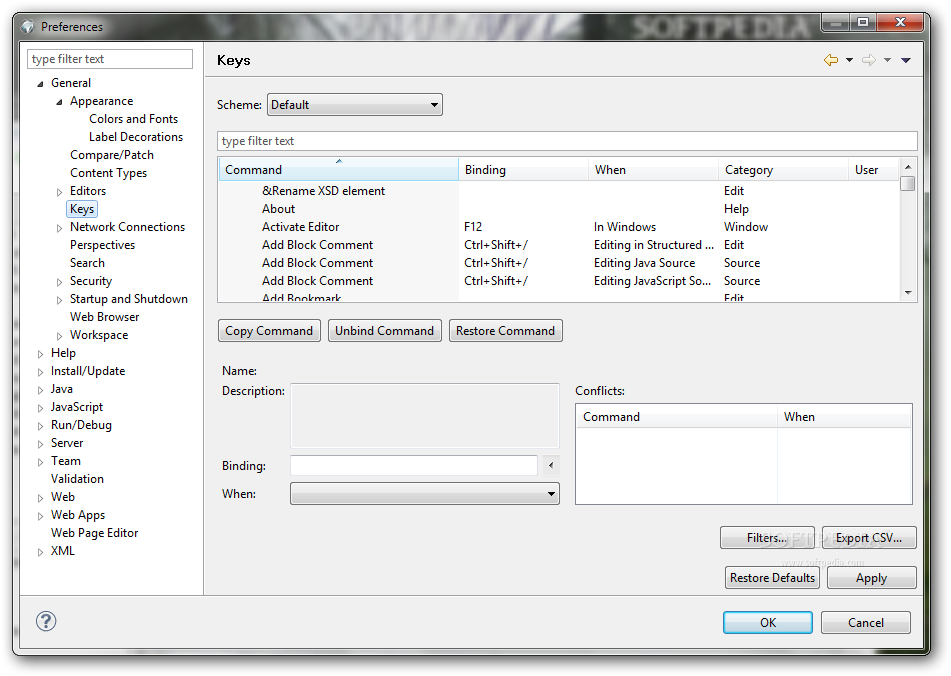Select Label Decorations in tree
The width and height of the screenshot is (951, 676).
point(136,137)
